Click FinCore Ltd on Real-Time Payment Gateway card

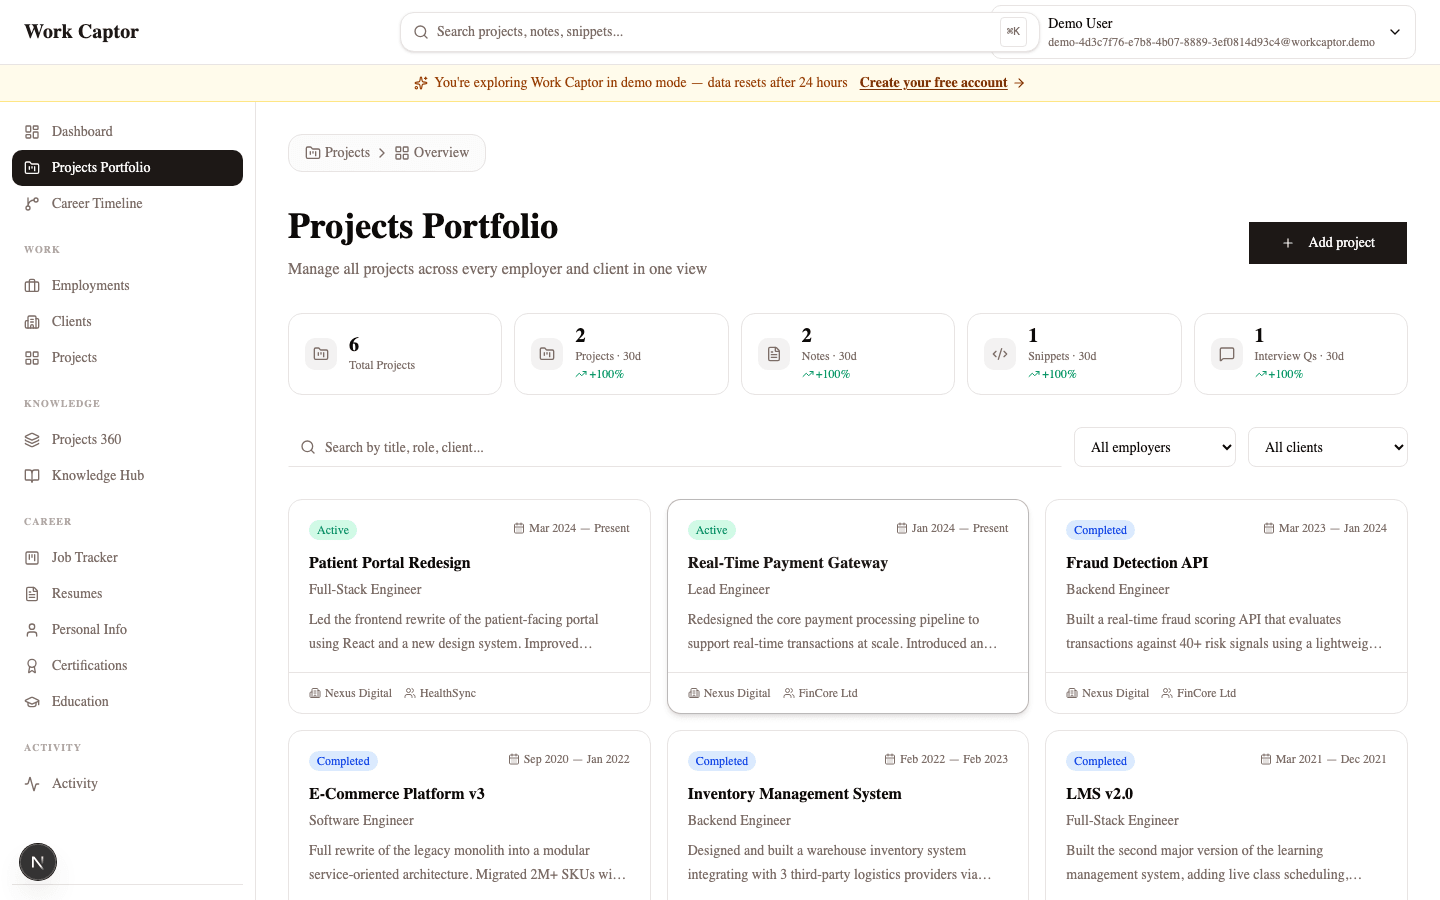(x=828, y=693)
